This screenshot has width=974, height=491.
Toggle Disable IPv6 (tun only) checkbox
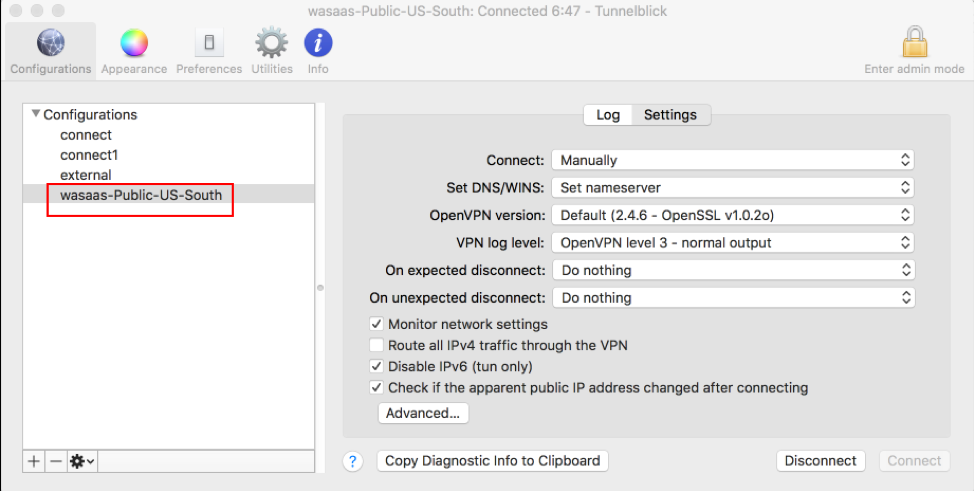click(x=377, y=366)
